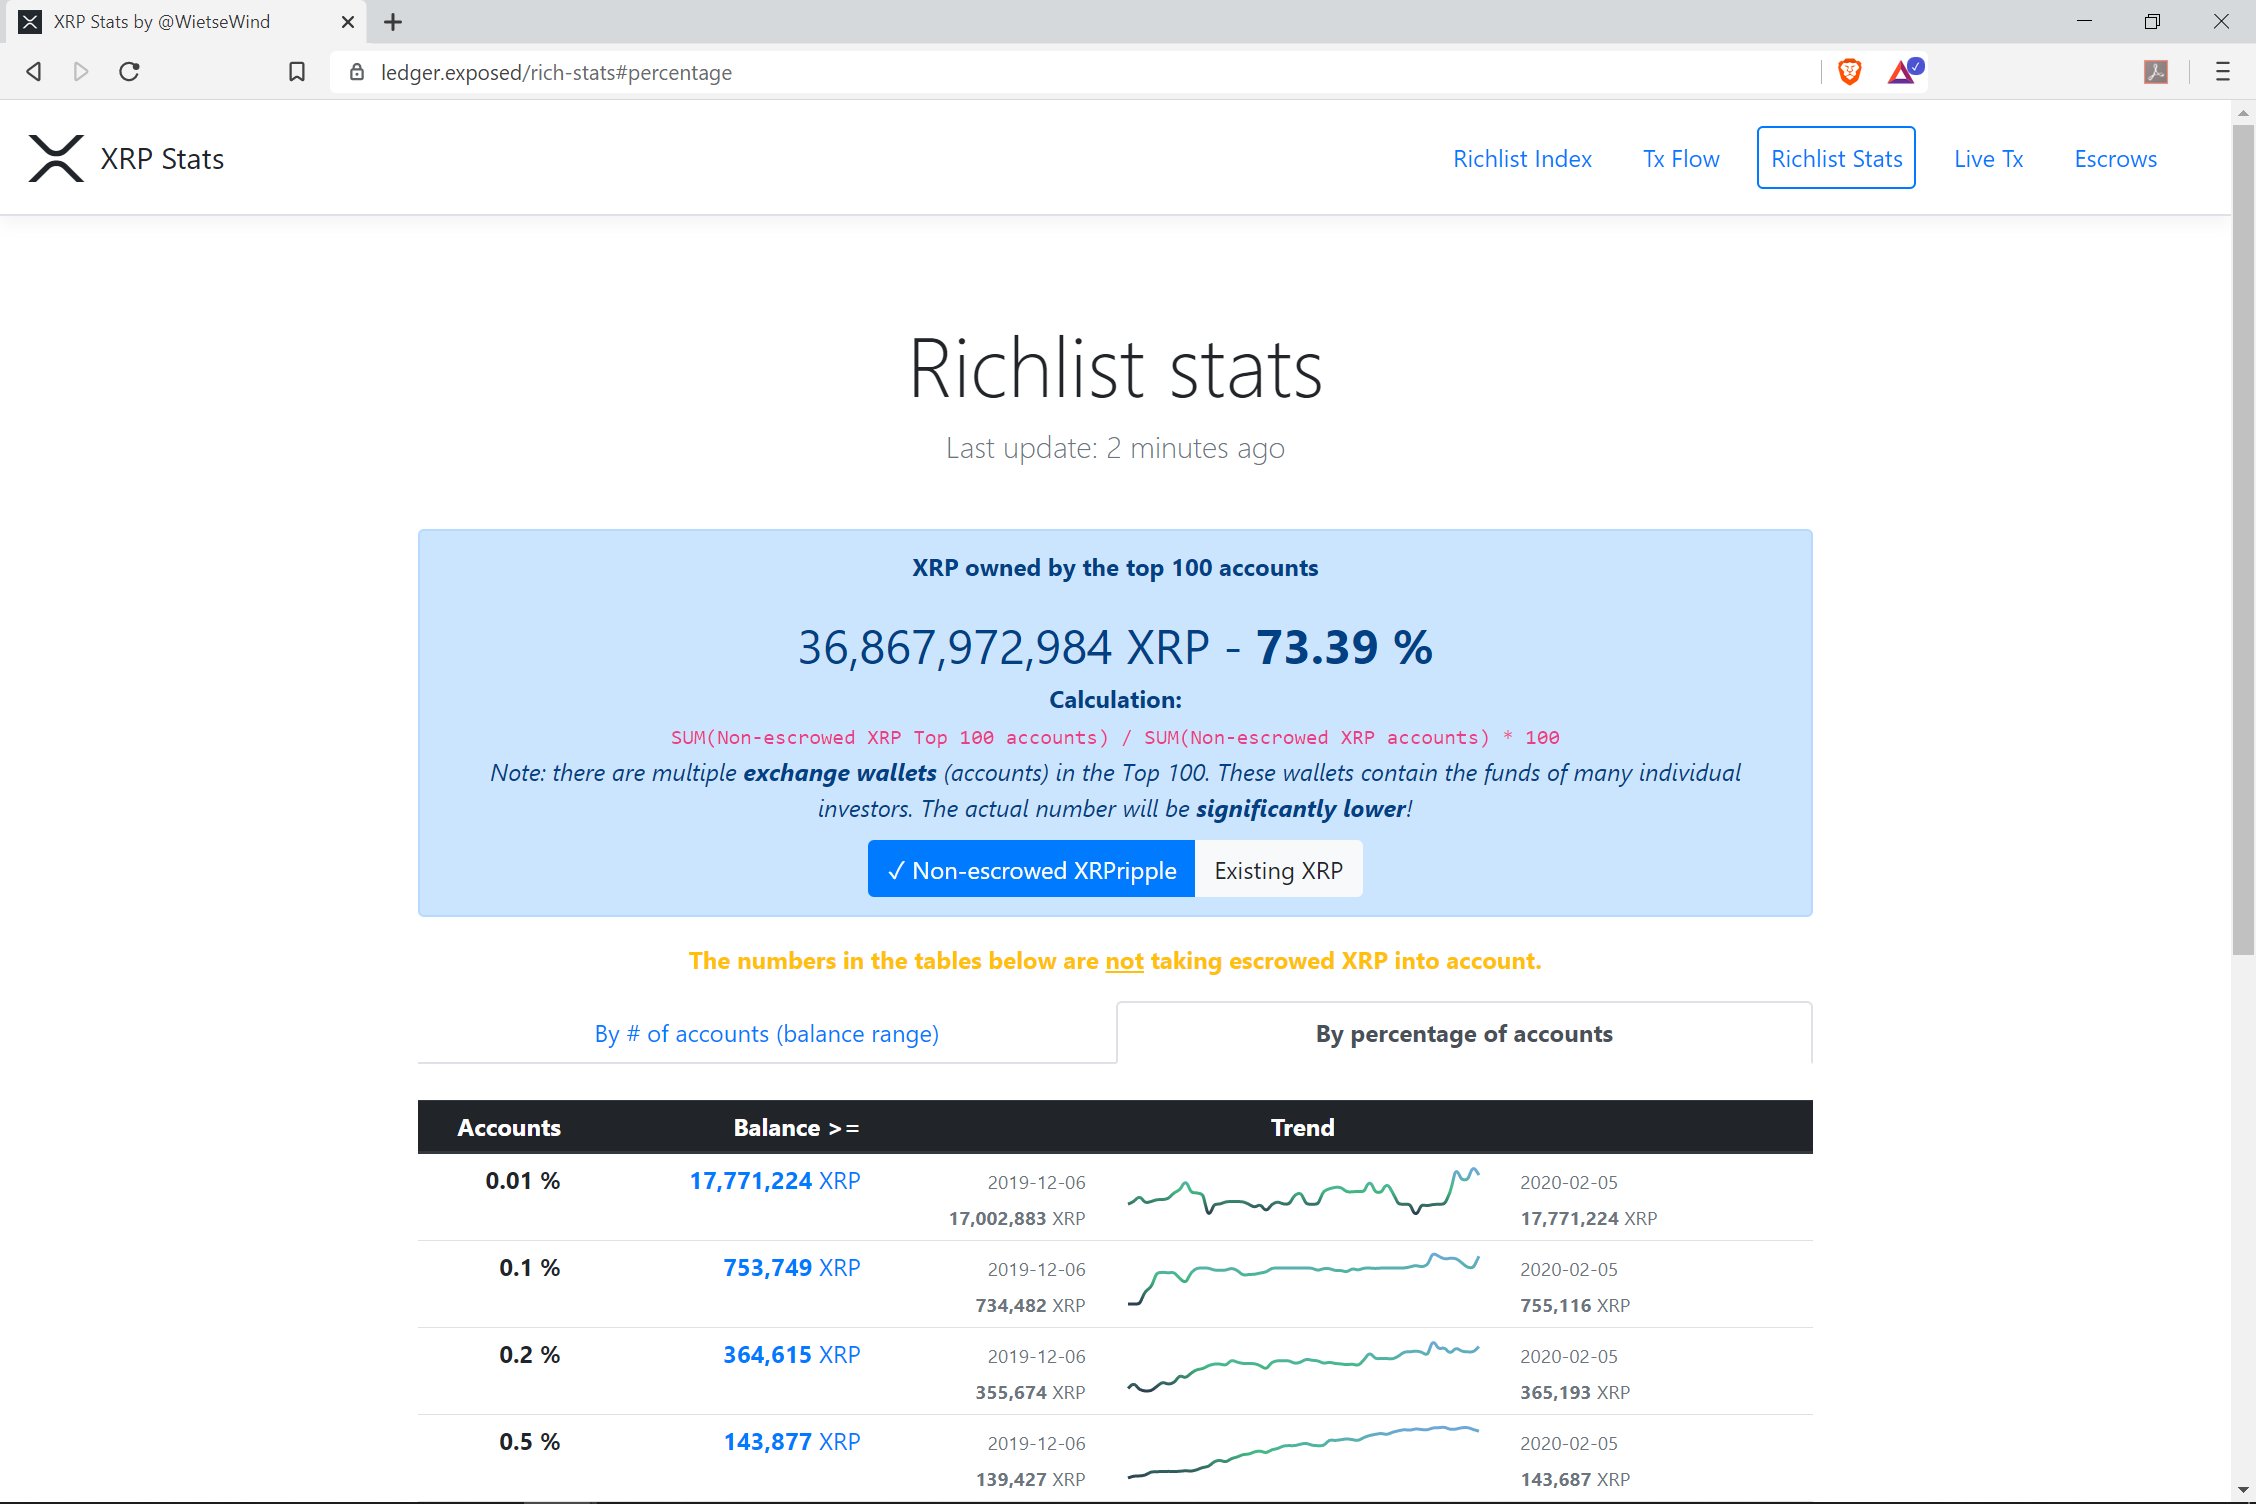Open the Richlist Index page
Screen dimensions: 2256x1504
point(1522,158)
